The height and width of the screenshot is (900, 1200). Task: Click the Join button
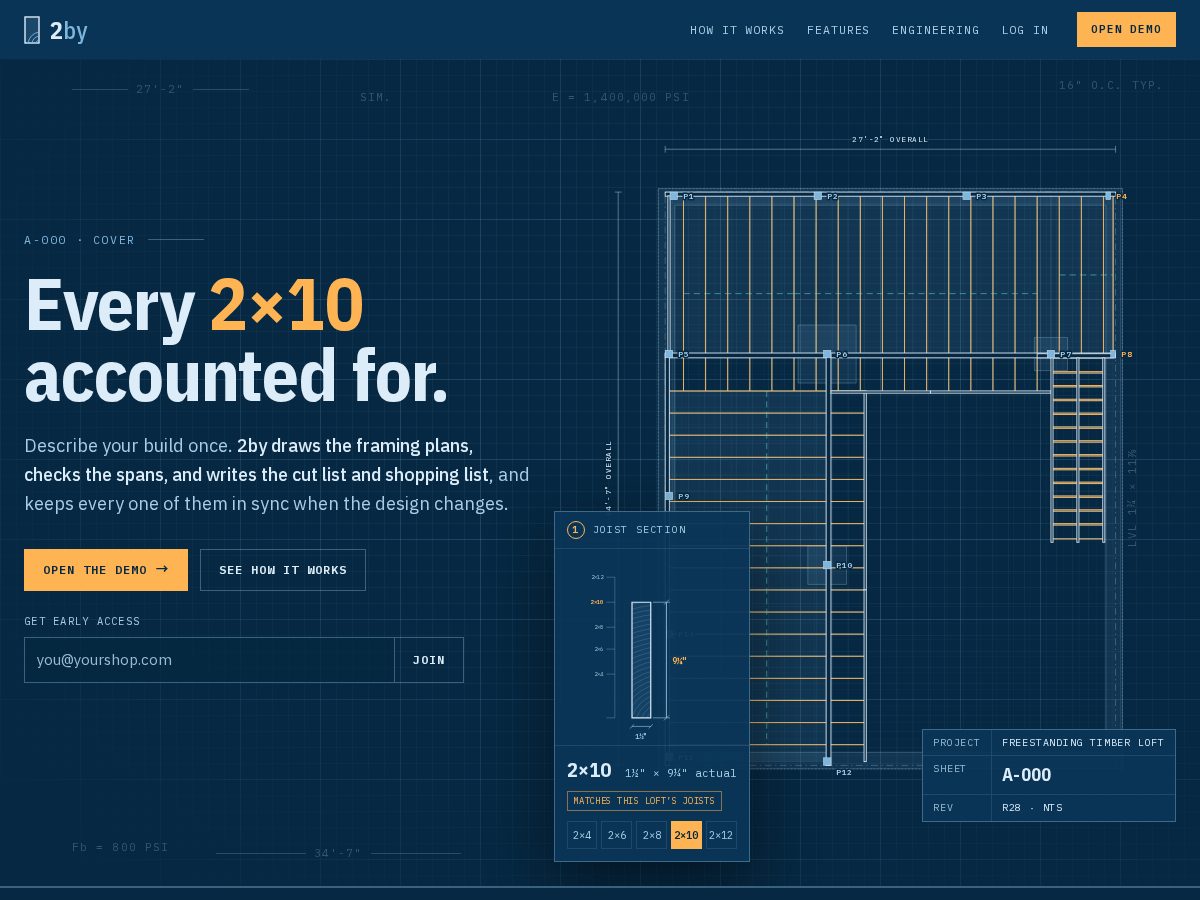[x=429, y=660]
